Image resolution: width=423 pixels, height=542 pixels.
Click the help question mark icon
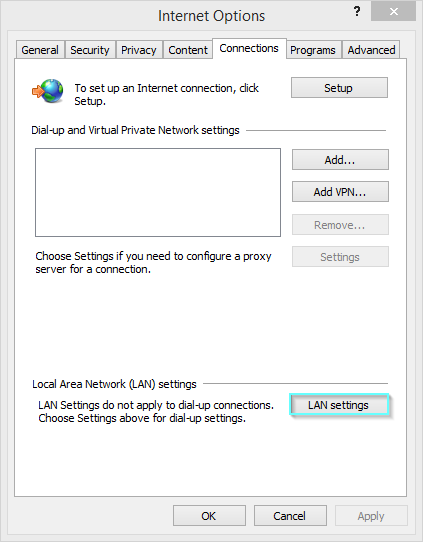pyautogui.click(x=357, y=12)
